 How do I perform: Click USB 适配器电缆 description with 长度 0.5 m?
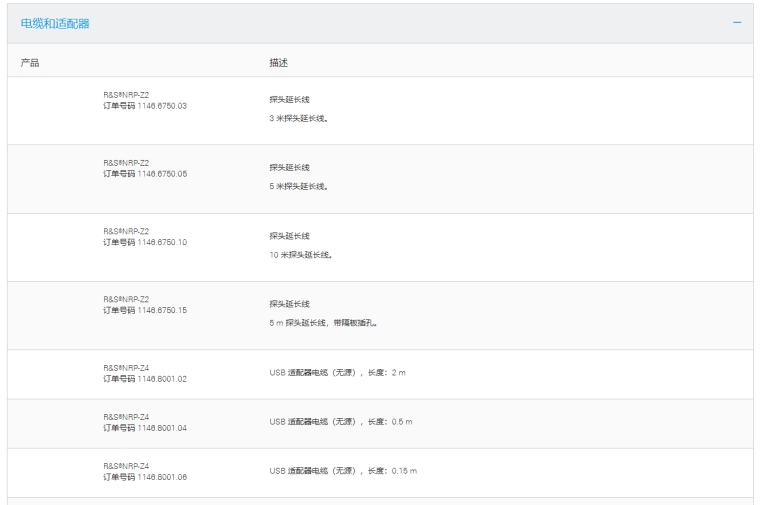click(340, 421)
